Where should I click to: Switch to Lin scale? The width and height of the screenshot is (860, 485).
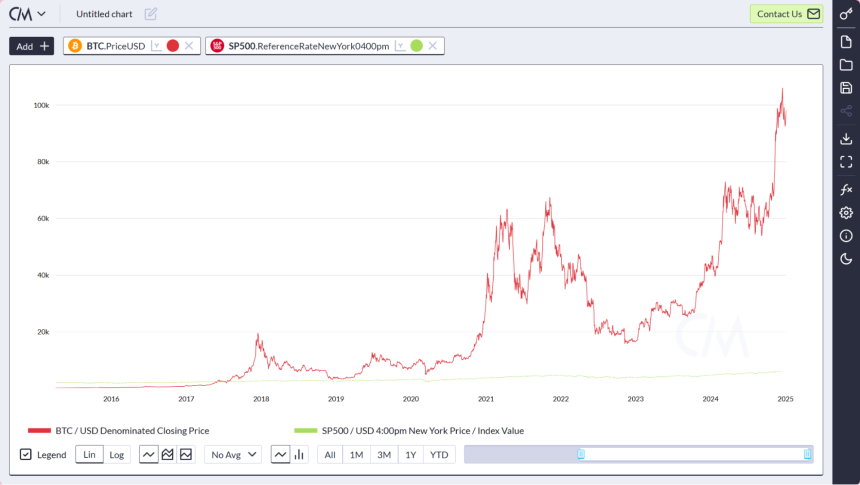89,454
